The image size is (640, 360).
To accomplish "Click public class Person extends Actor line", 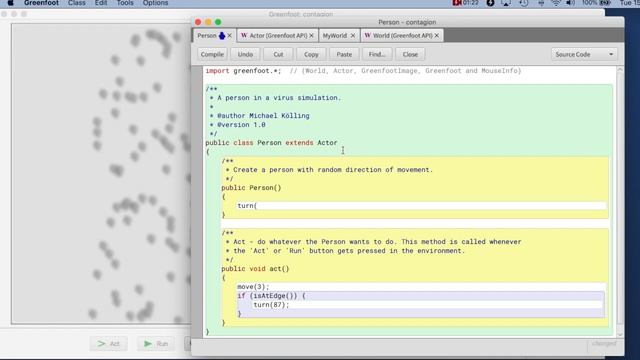I will 271,143.
